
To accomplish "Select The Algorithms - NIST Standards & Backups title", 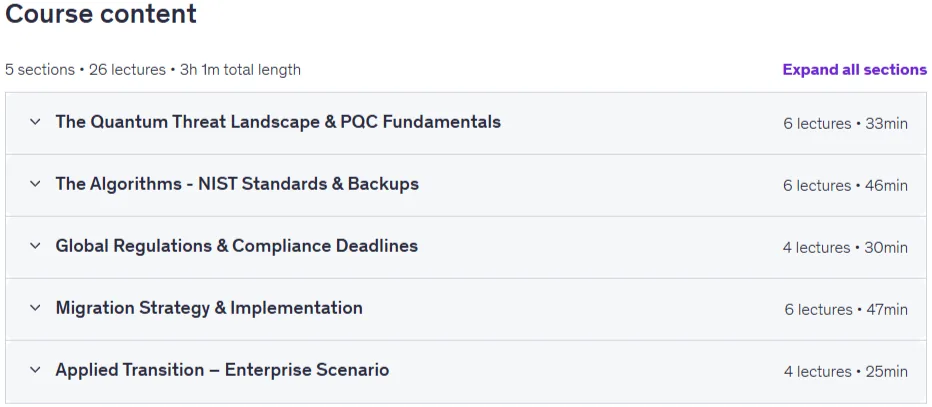I will 237,184.
